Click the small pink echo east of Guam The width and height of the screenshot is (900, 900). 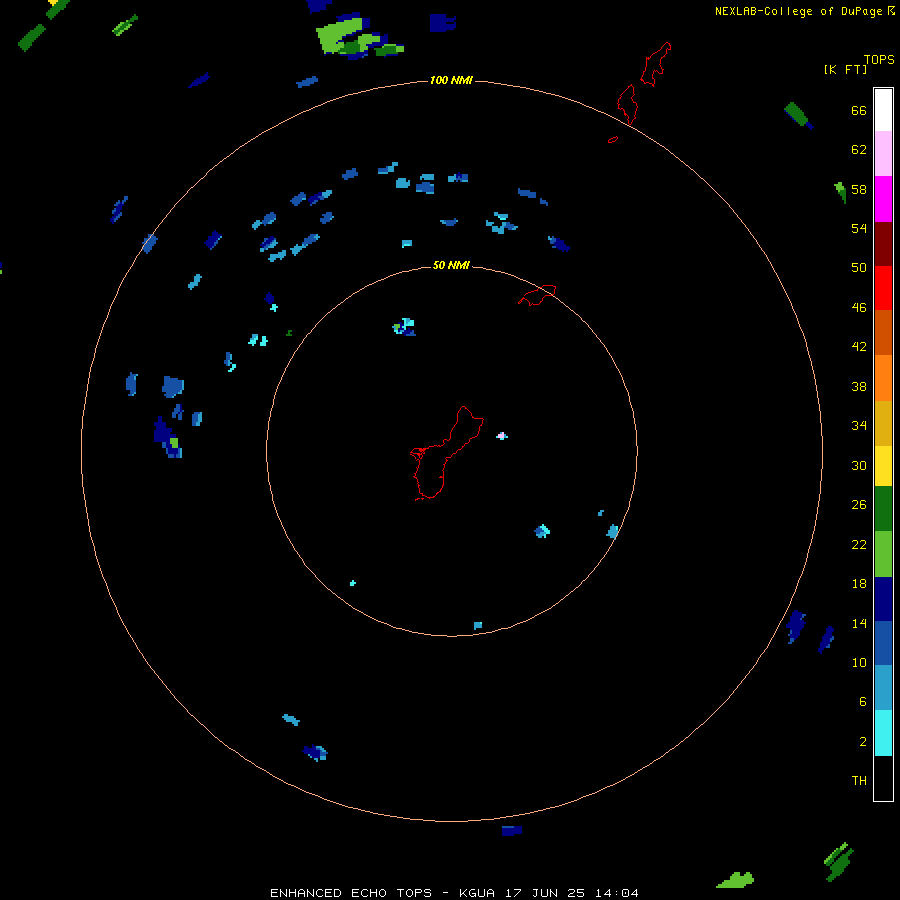[x=502, y=436]
